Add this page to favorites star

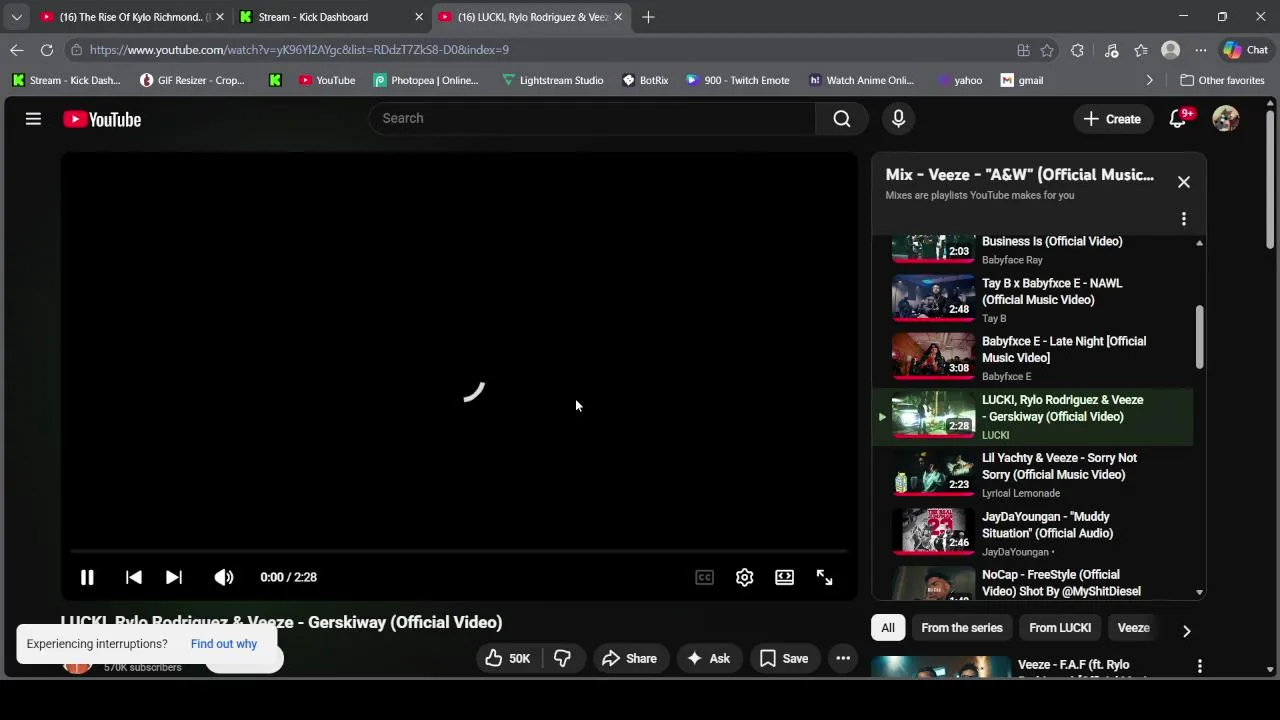click(x=1047, y=50)
